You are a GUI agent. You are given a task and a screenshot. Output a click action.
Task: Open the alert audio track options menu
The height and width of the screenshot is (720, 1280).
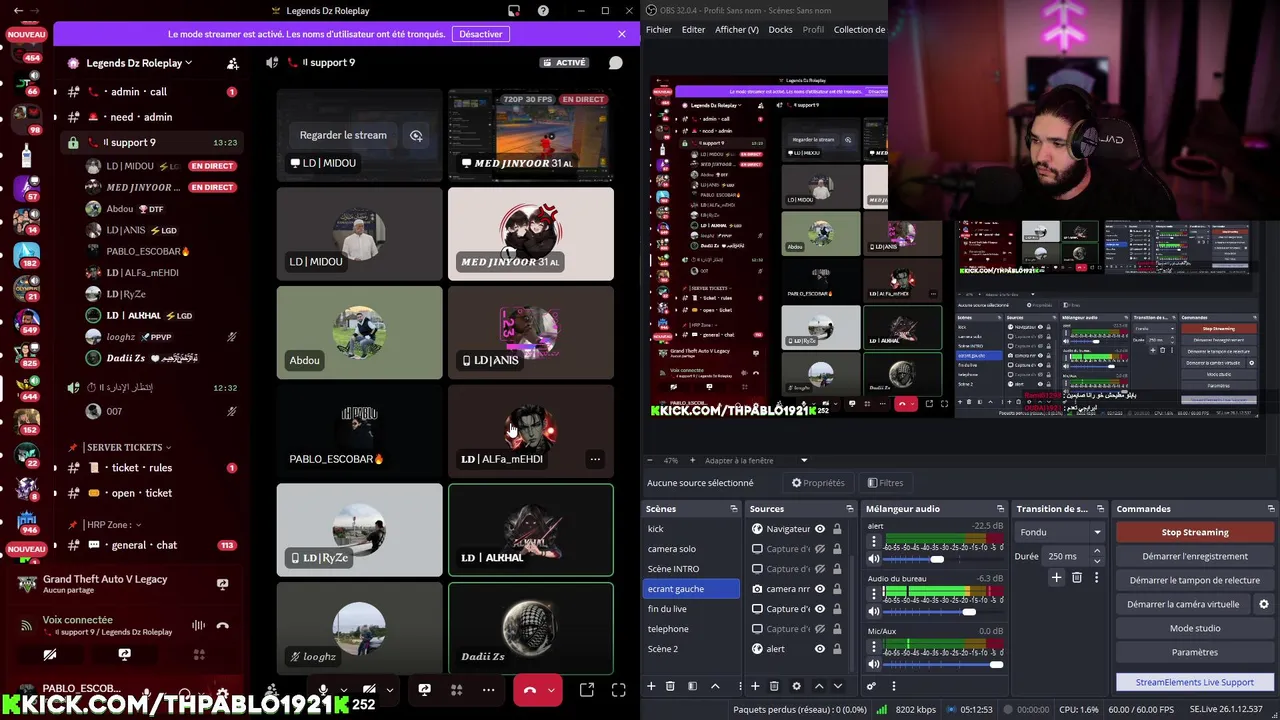[873, 541]
